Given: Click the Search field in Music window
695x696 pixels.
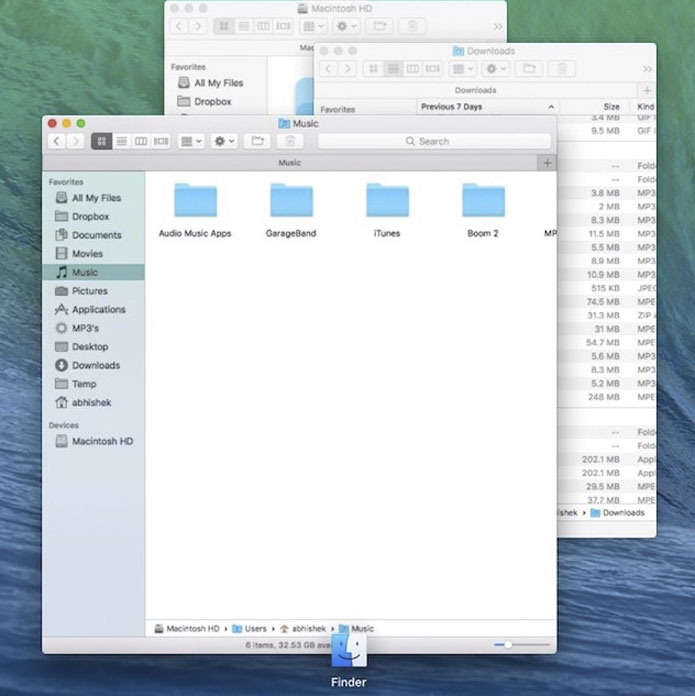Looking at the screenshot, I should (434, 141).
